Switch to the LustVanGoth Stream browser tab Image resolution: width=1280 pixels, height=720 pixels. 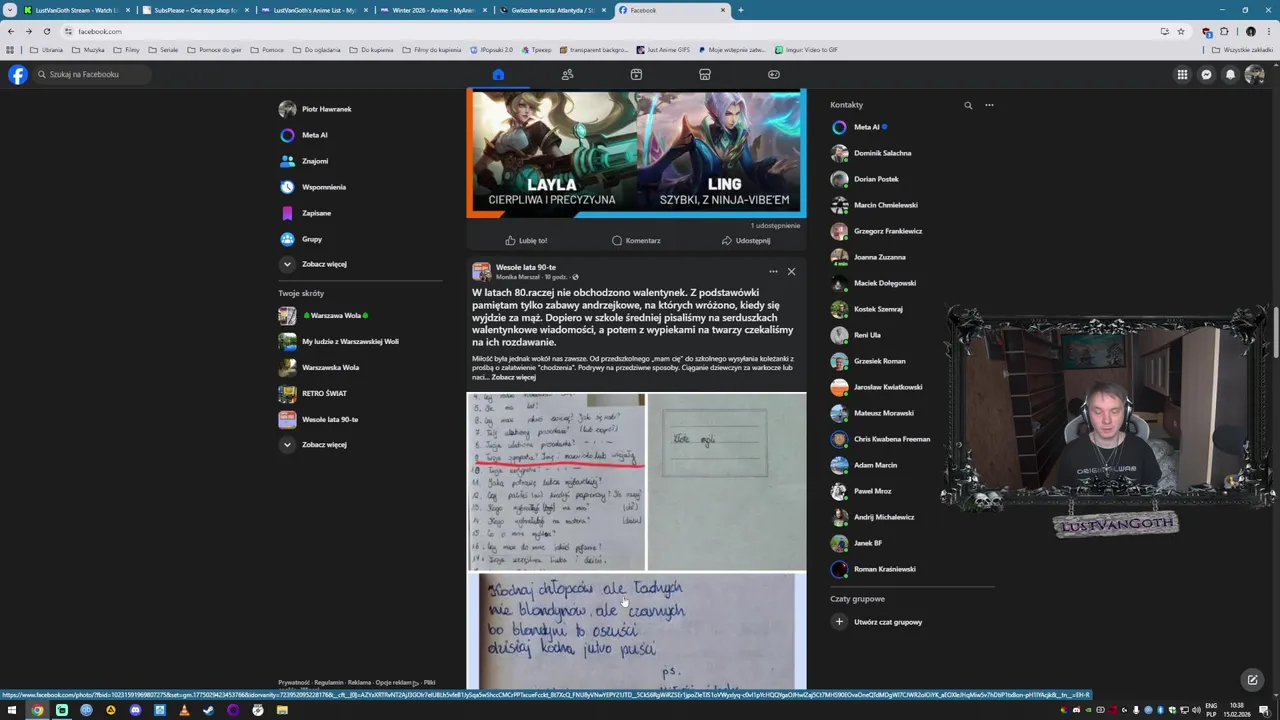[76, 10]
